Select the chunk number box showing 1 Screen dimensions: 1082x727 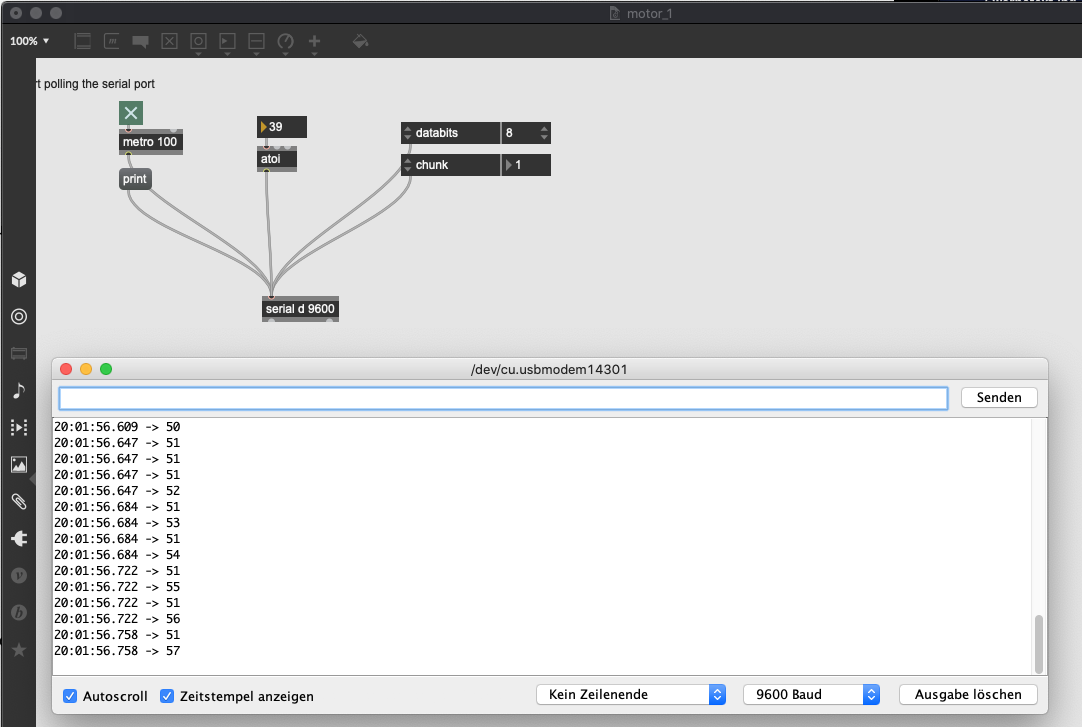(x=526, y=165)
